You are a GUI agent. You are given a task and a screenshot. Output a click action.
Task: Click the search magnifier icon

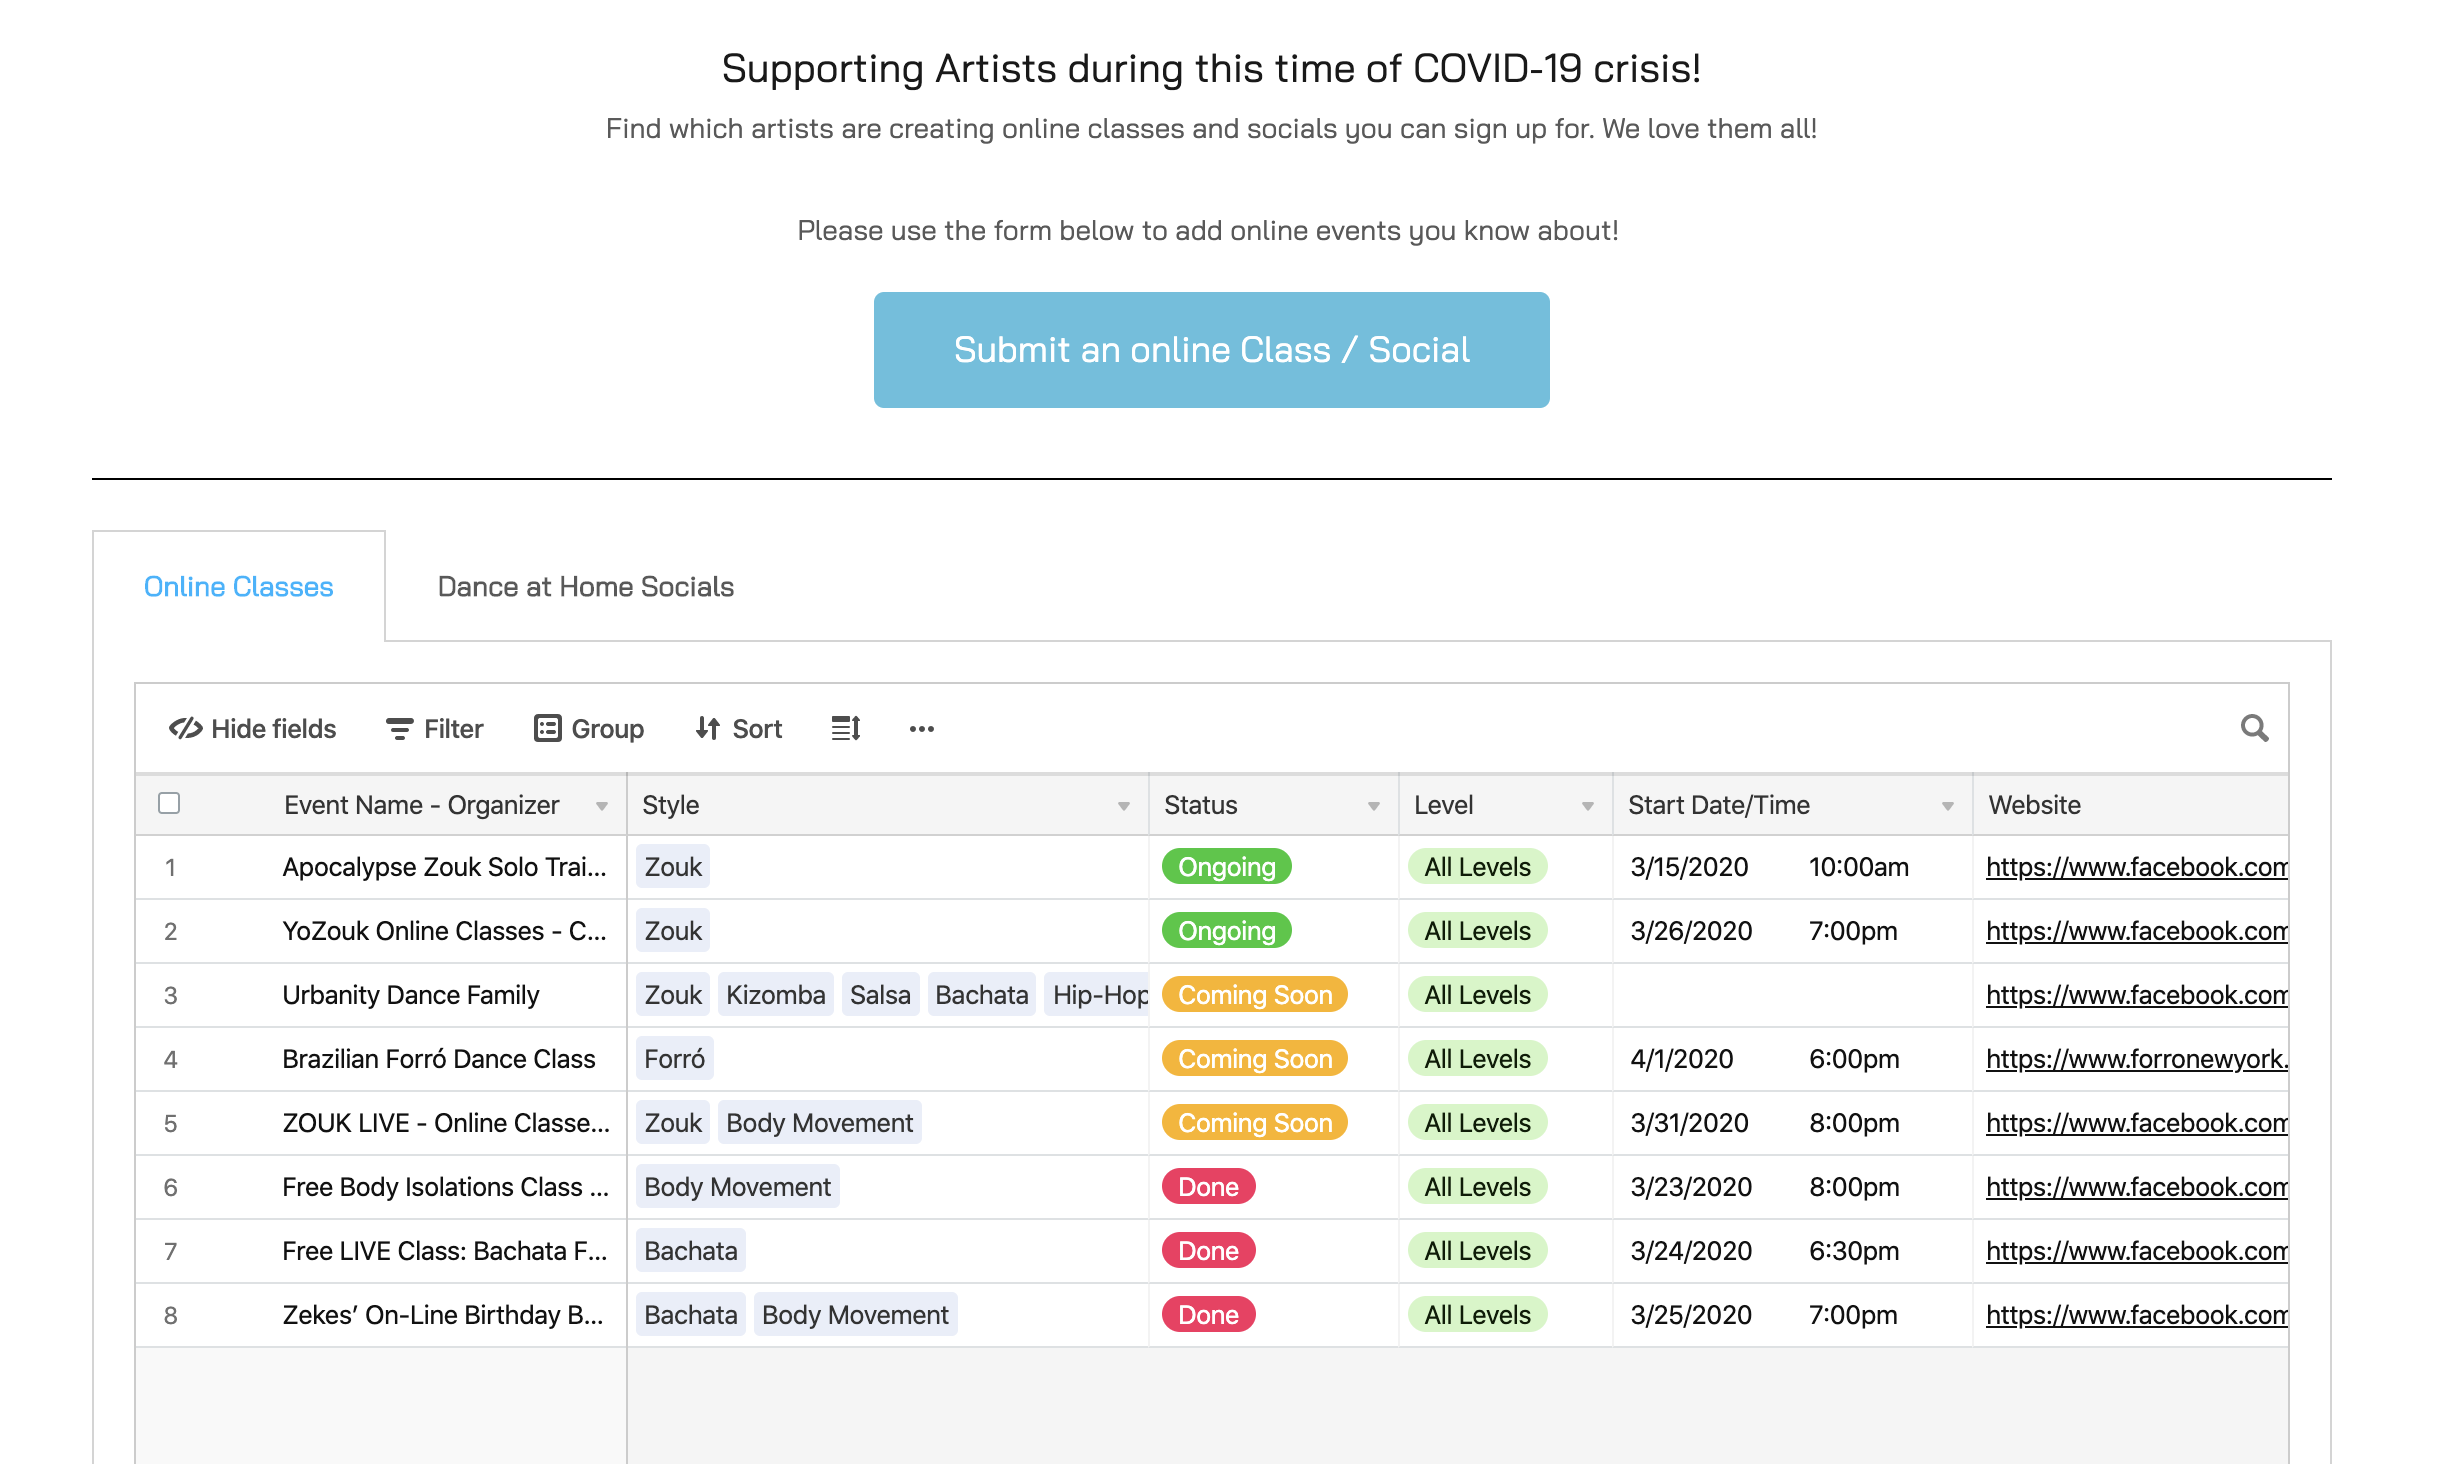[2254, 728]
